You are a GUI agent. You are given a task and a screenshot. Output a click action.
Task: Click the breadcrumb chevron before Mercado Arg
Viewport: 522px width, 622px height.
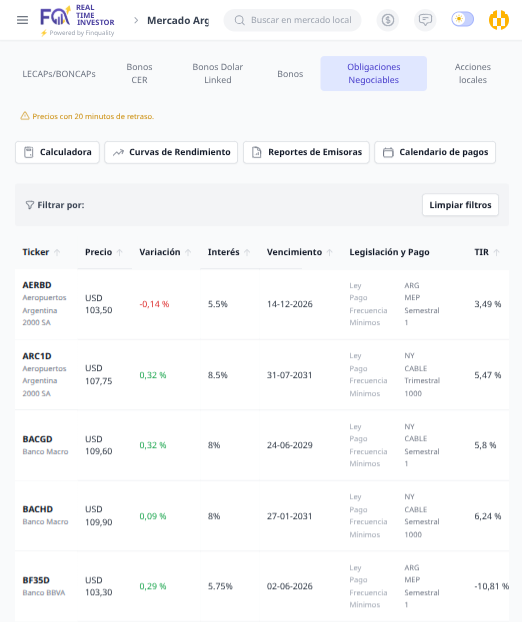point(136,20)
